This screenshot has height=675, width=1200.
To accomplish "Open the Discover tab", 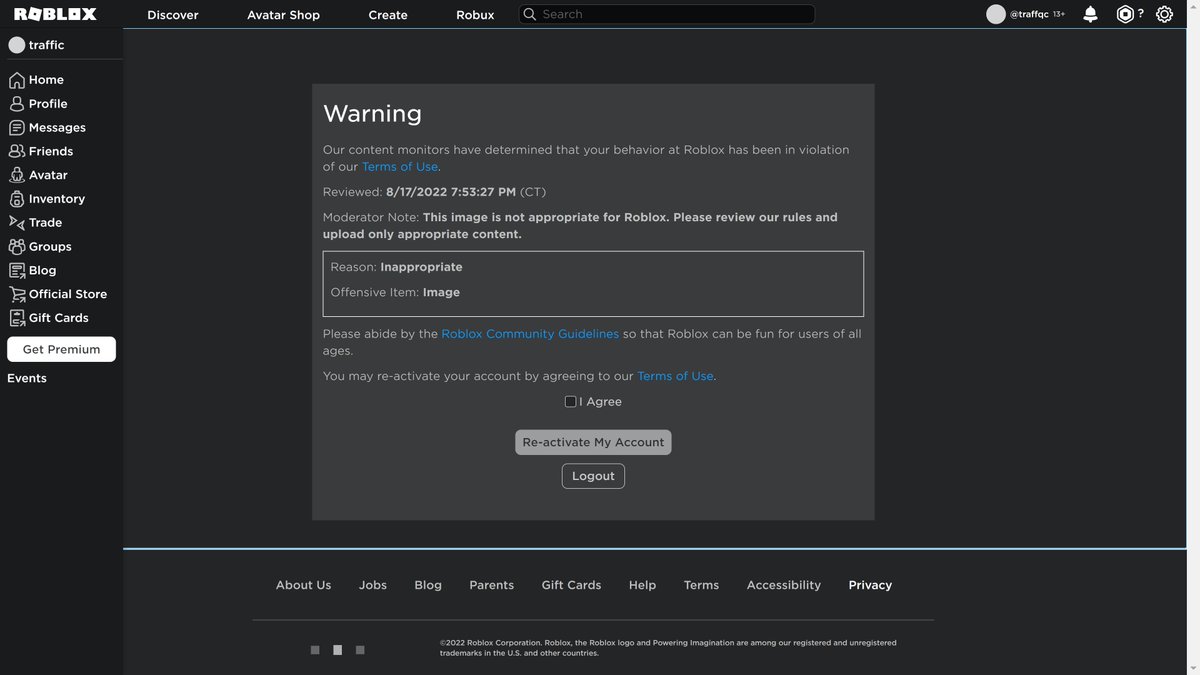I will (173, 15).
